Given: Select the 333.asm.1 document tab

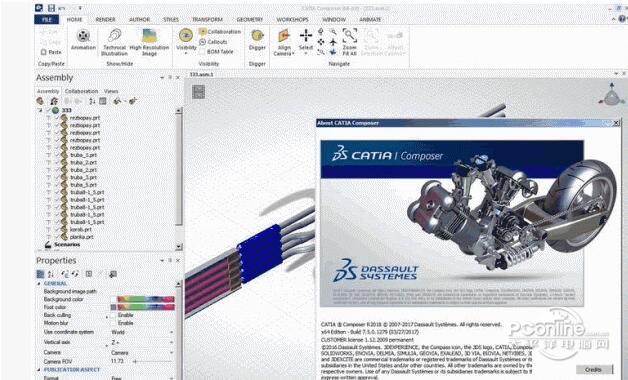Looking at the screenshot, I should 201,74.
